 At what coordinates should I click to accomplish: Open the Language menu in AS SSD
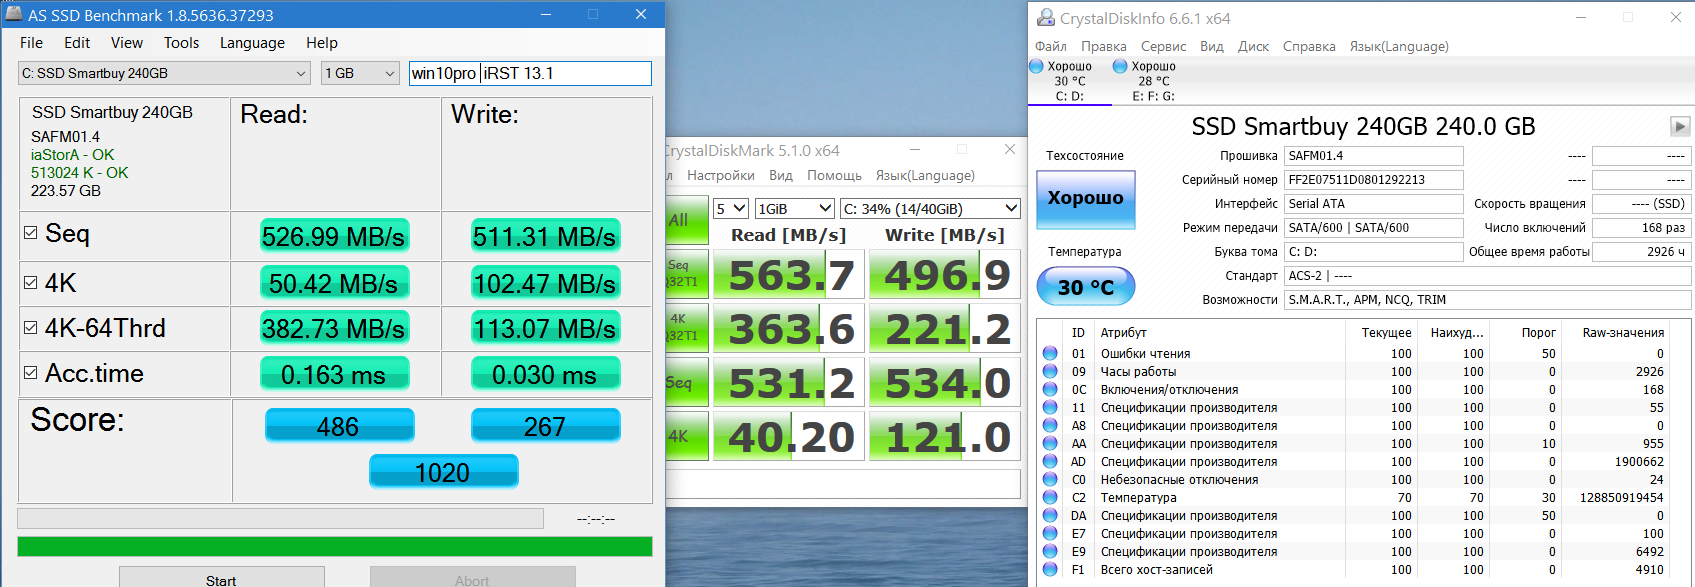252,43
